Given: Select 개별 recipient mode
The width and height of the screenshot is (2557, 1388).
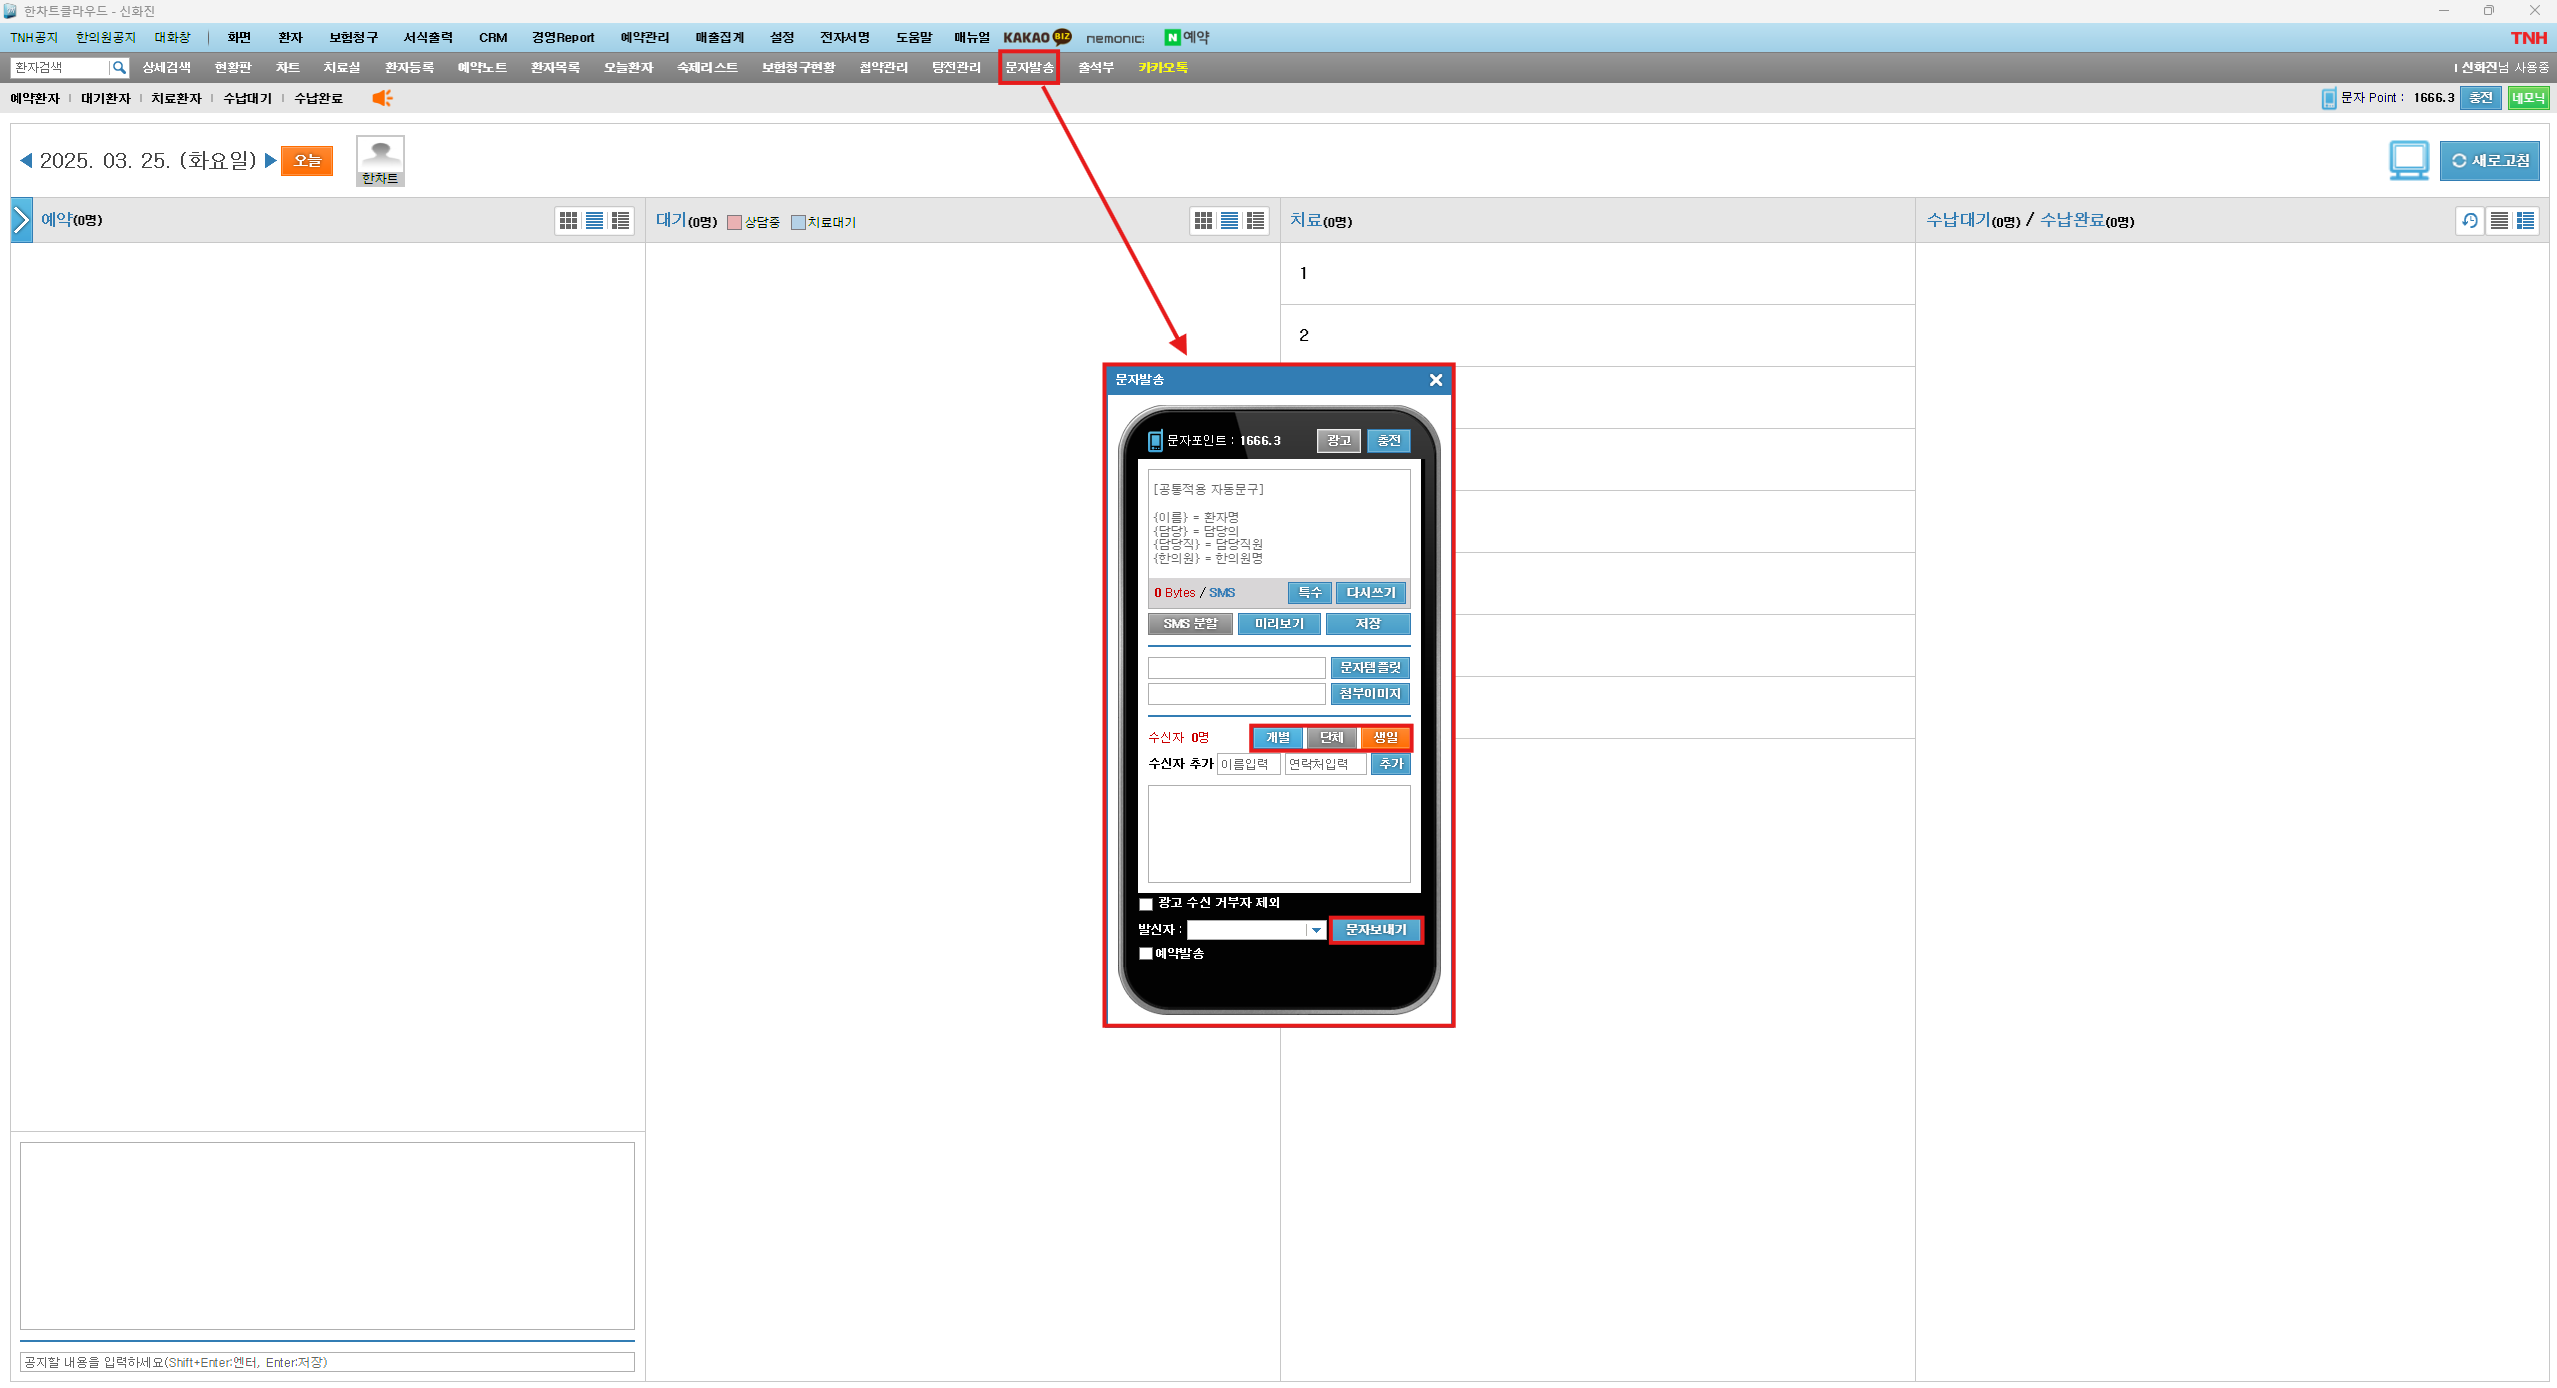Looking at the screenshot, I should click(1278, 738).
